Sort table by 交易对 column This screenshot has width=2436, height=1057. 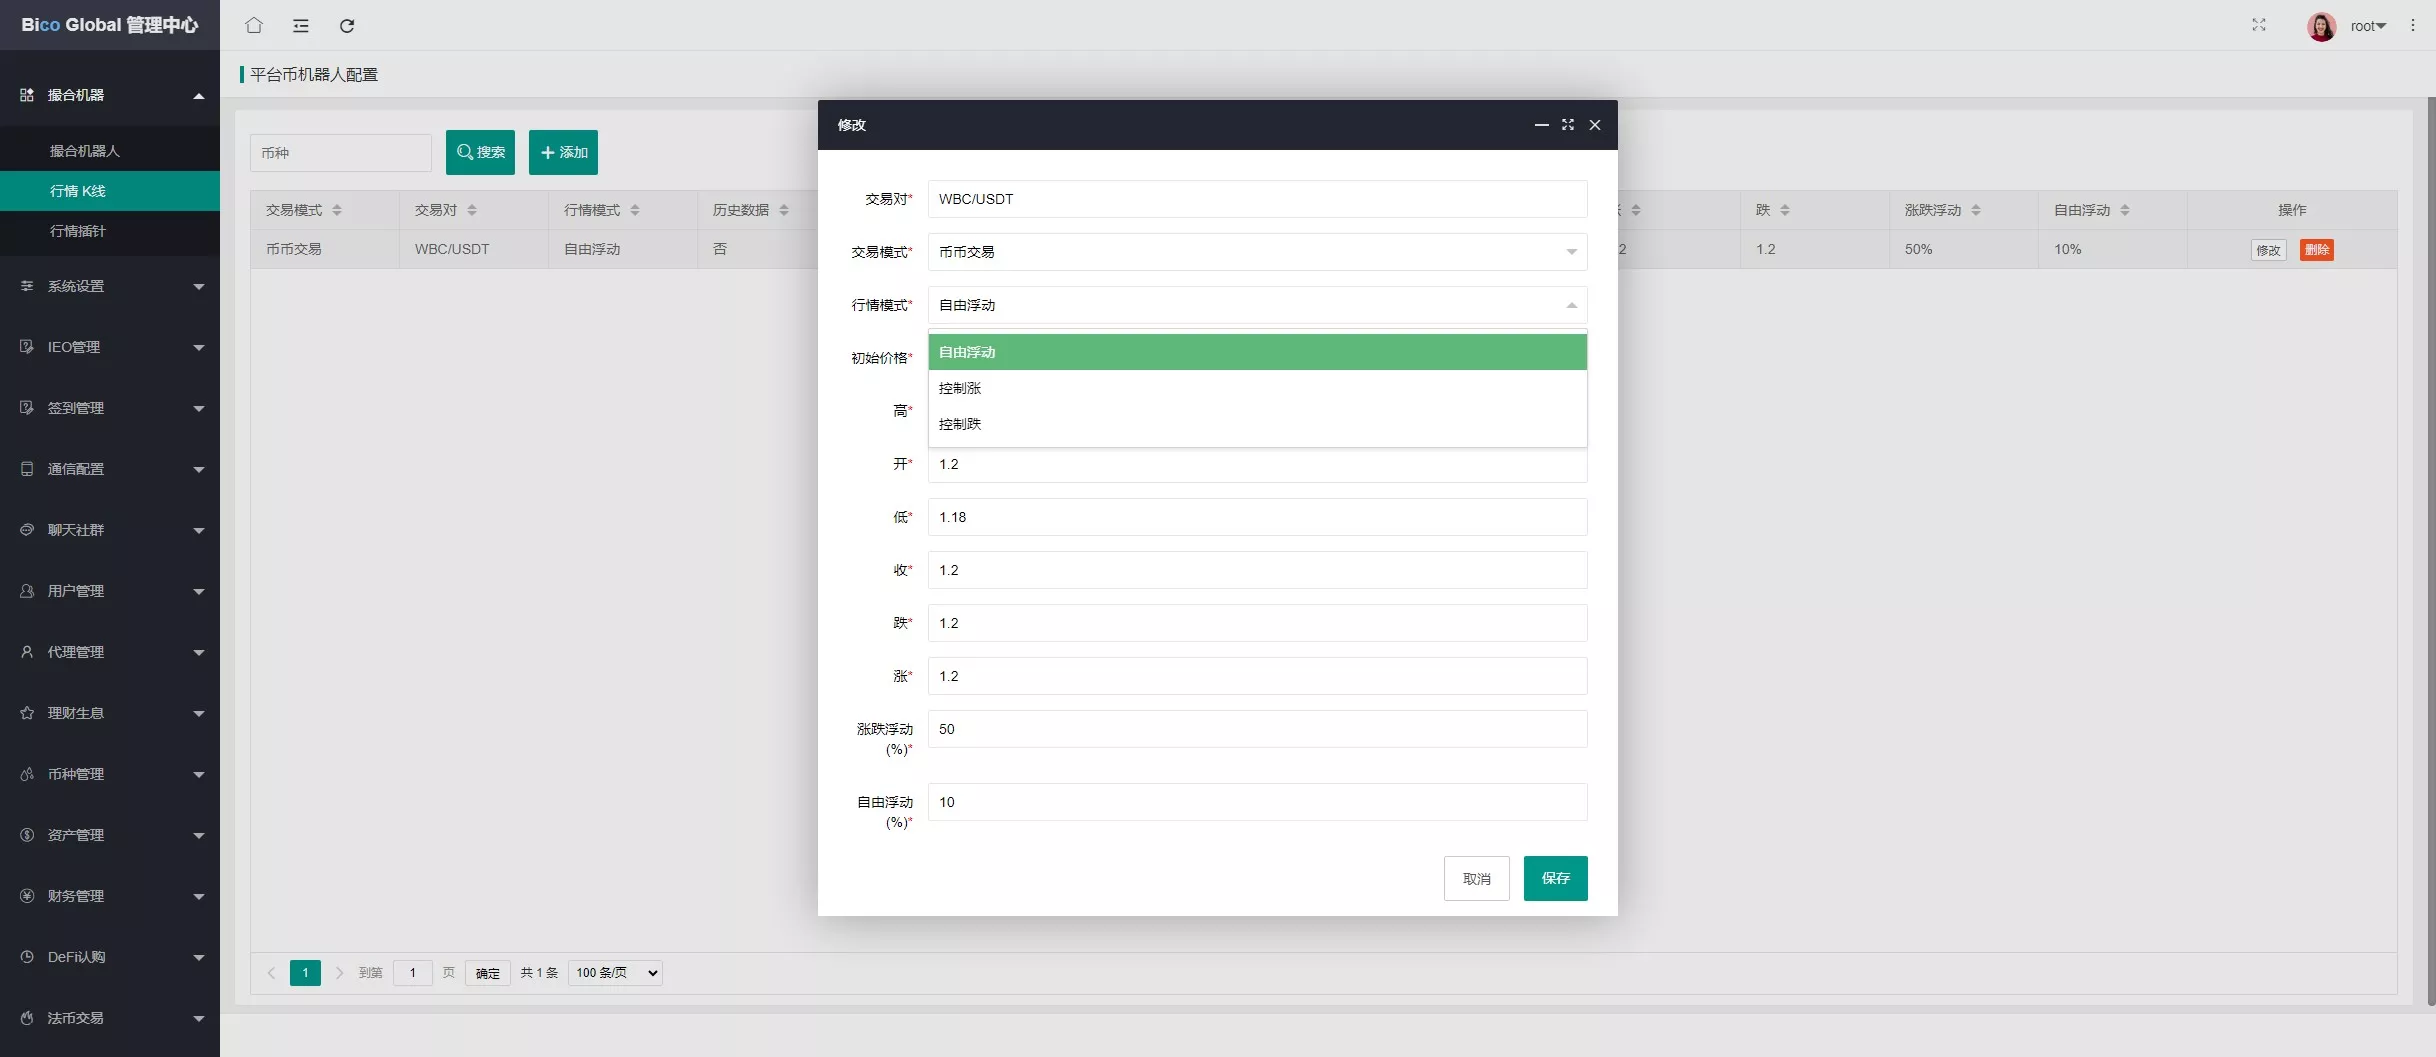(472, 210)
